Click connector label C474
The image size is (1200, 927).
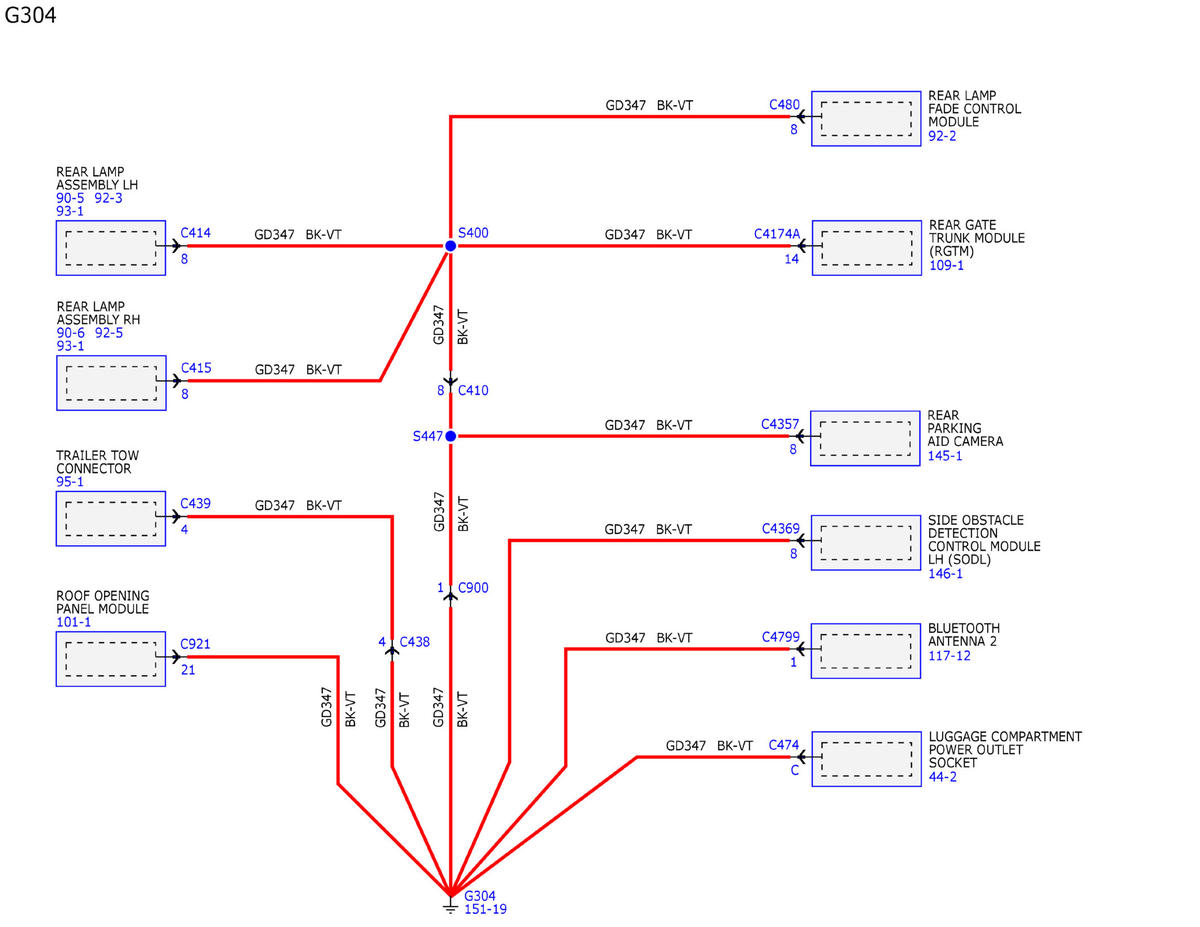pyautogui.click(x=784, y=745)
